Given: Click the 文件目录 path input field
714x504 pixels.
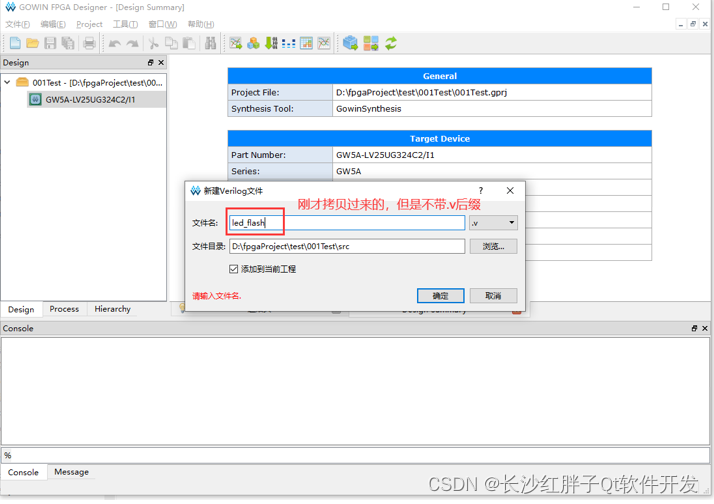Looking at the screenshot, I should click(347, 246).
